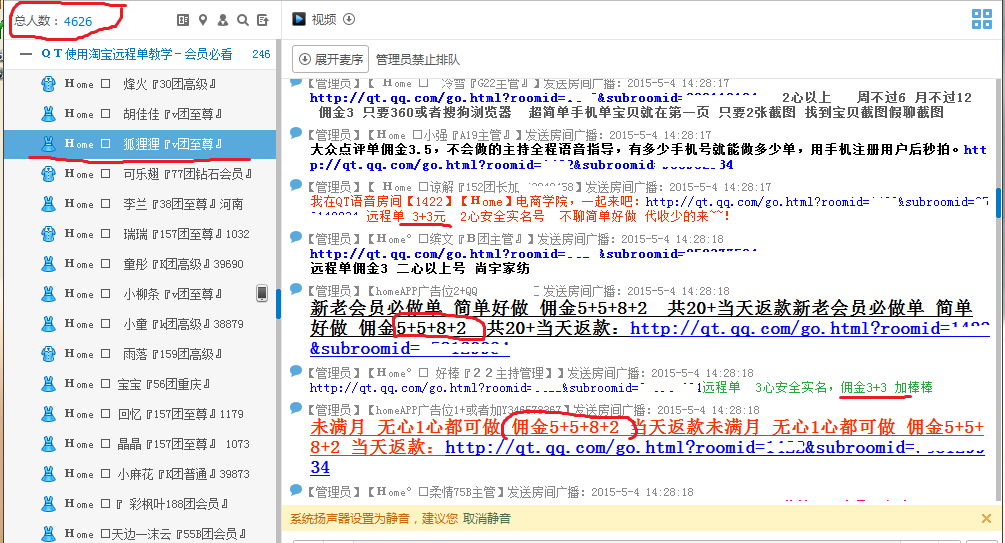Image resolution: width=1005 pixels, height=543 pixels.
Task: Open the member card list icon
Action: pos(183,19)
